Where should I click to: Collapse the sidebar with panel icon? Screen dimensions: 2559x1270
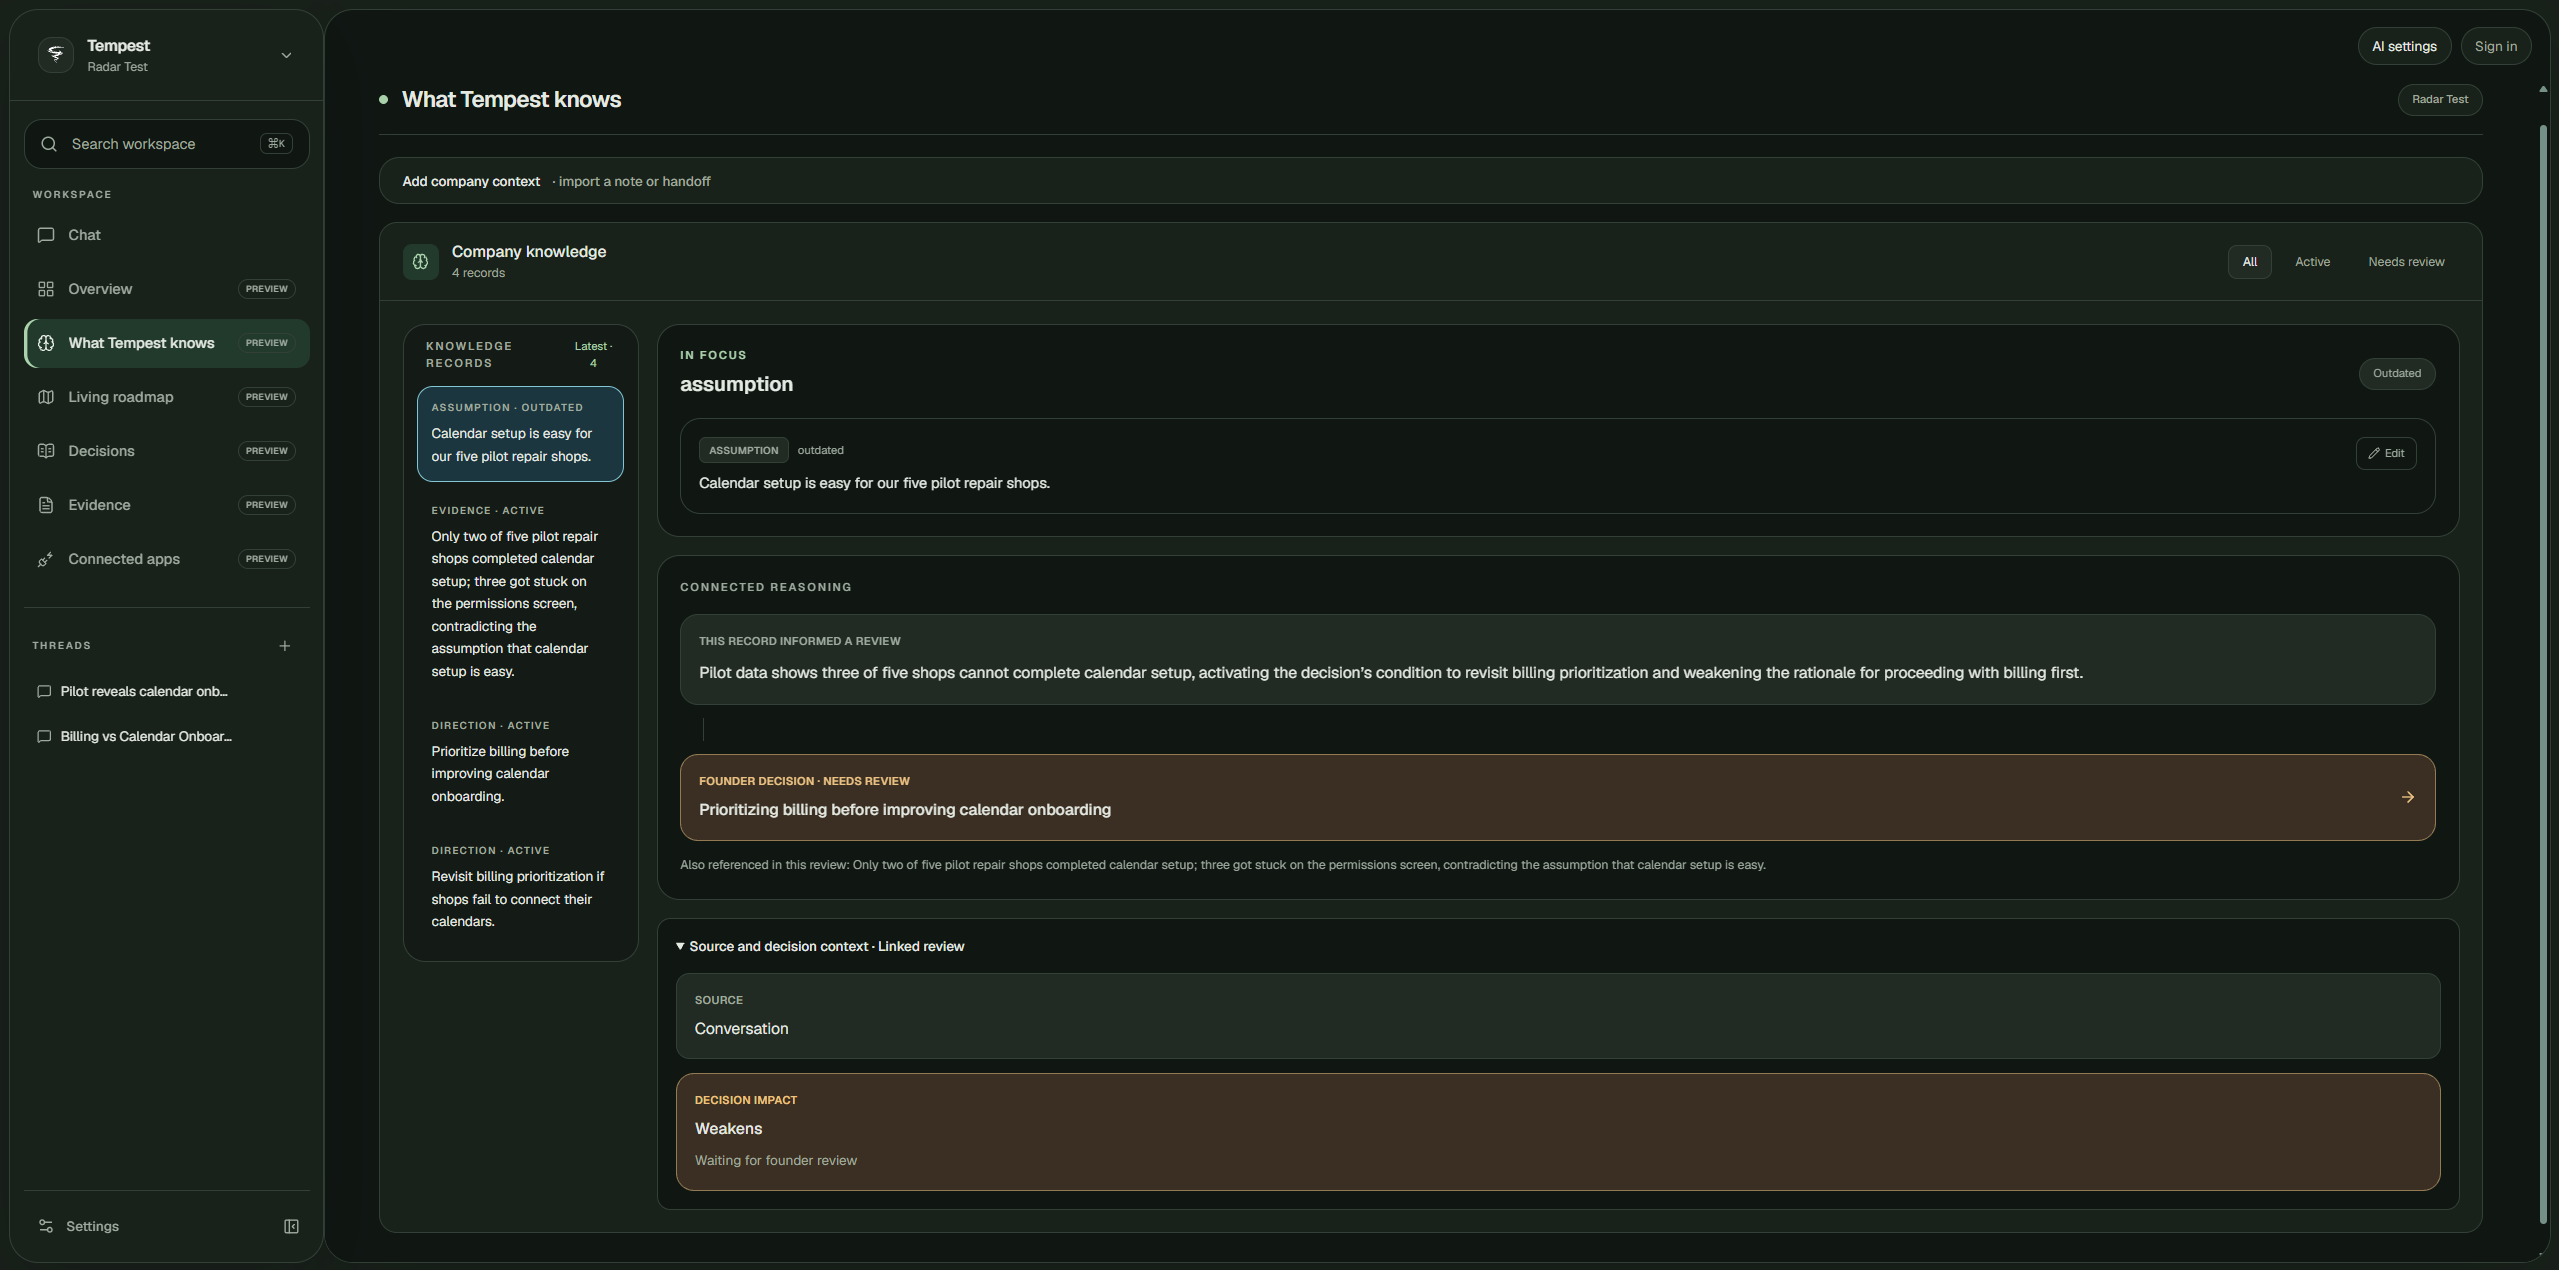[x=291, y=1226]
